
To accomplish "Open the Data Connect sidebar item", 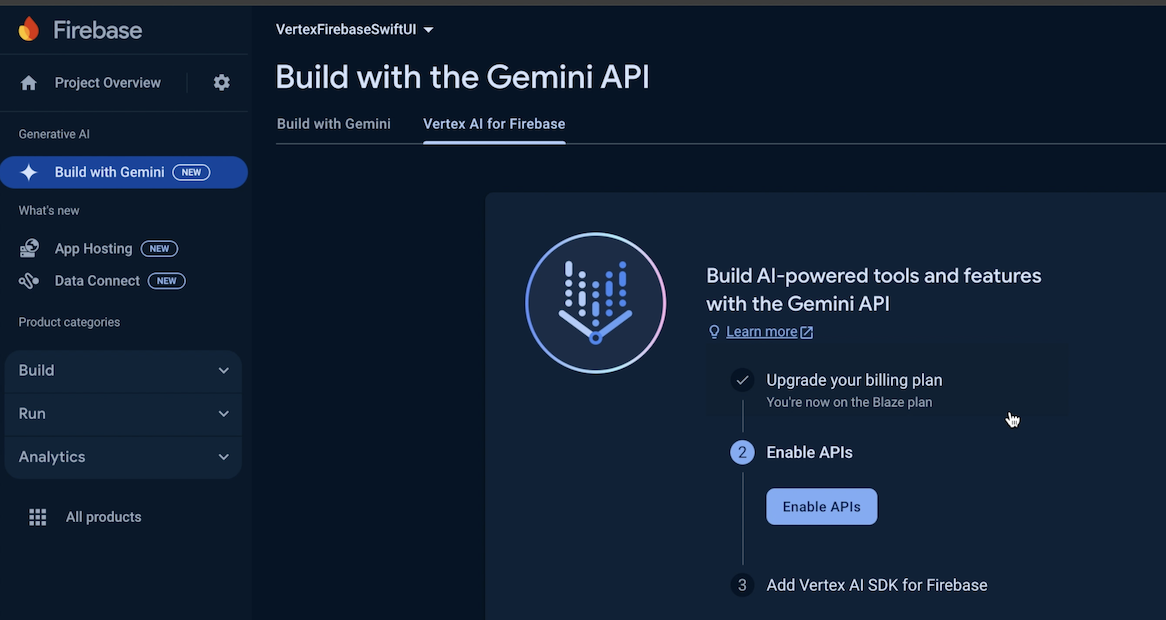I will point(97,281).
